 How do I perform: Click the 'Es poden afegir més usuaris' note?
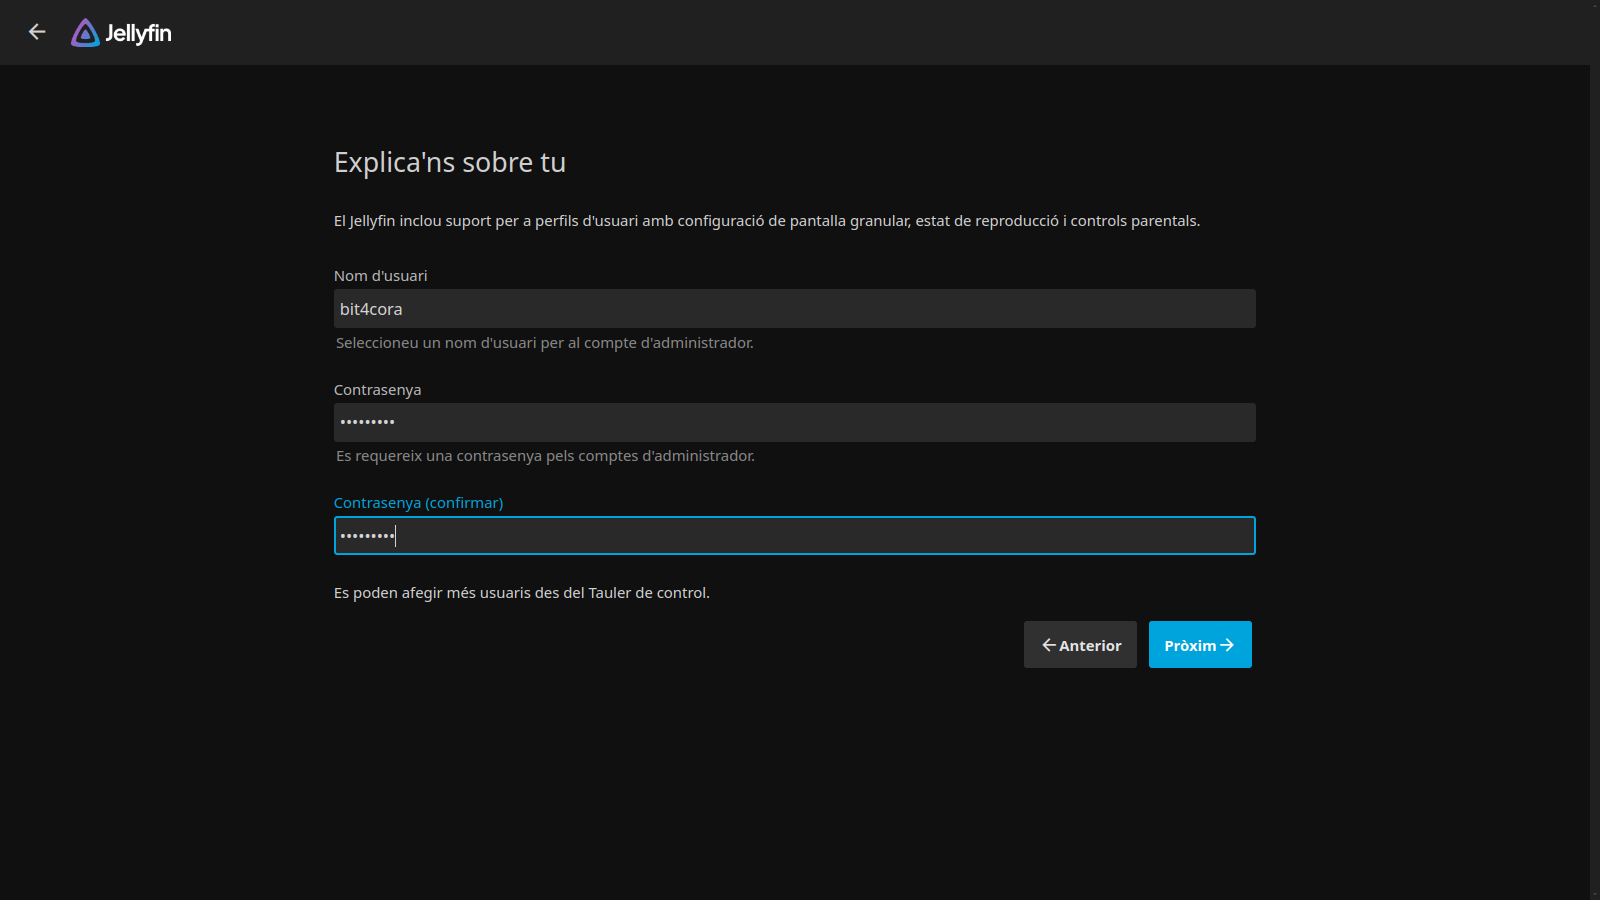click(522, 593)
